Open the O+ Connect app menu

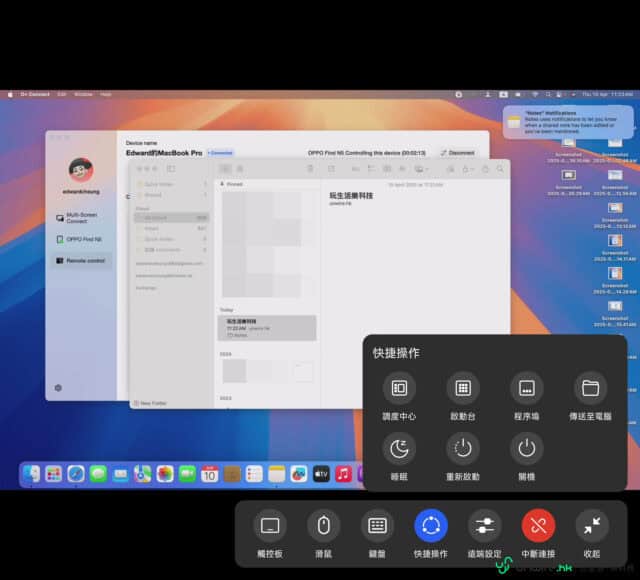pyautogui.click(x=35, y=94)
